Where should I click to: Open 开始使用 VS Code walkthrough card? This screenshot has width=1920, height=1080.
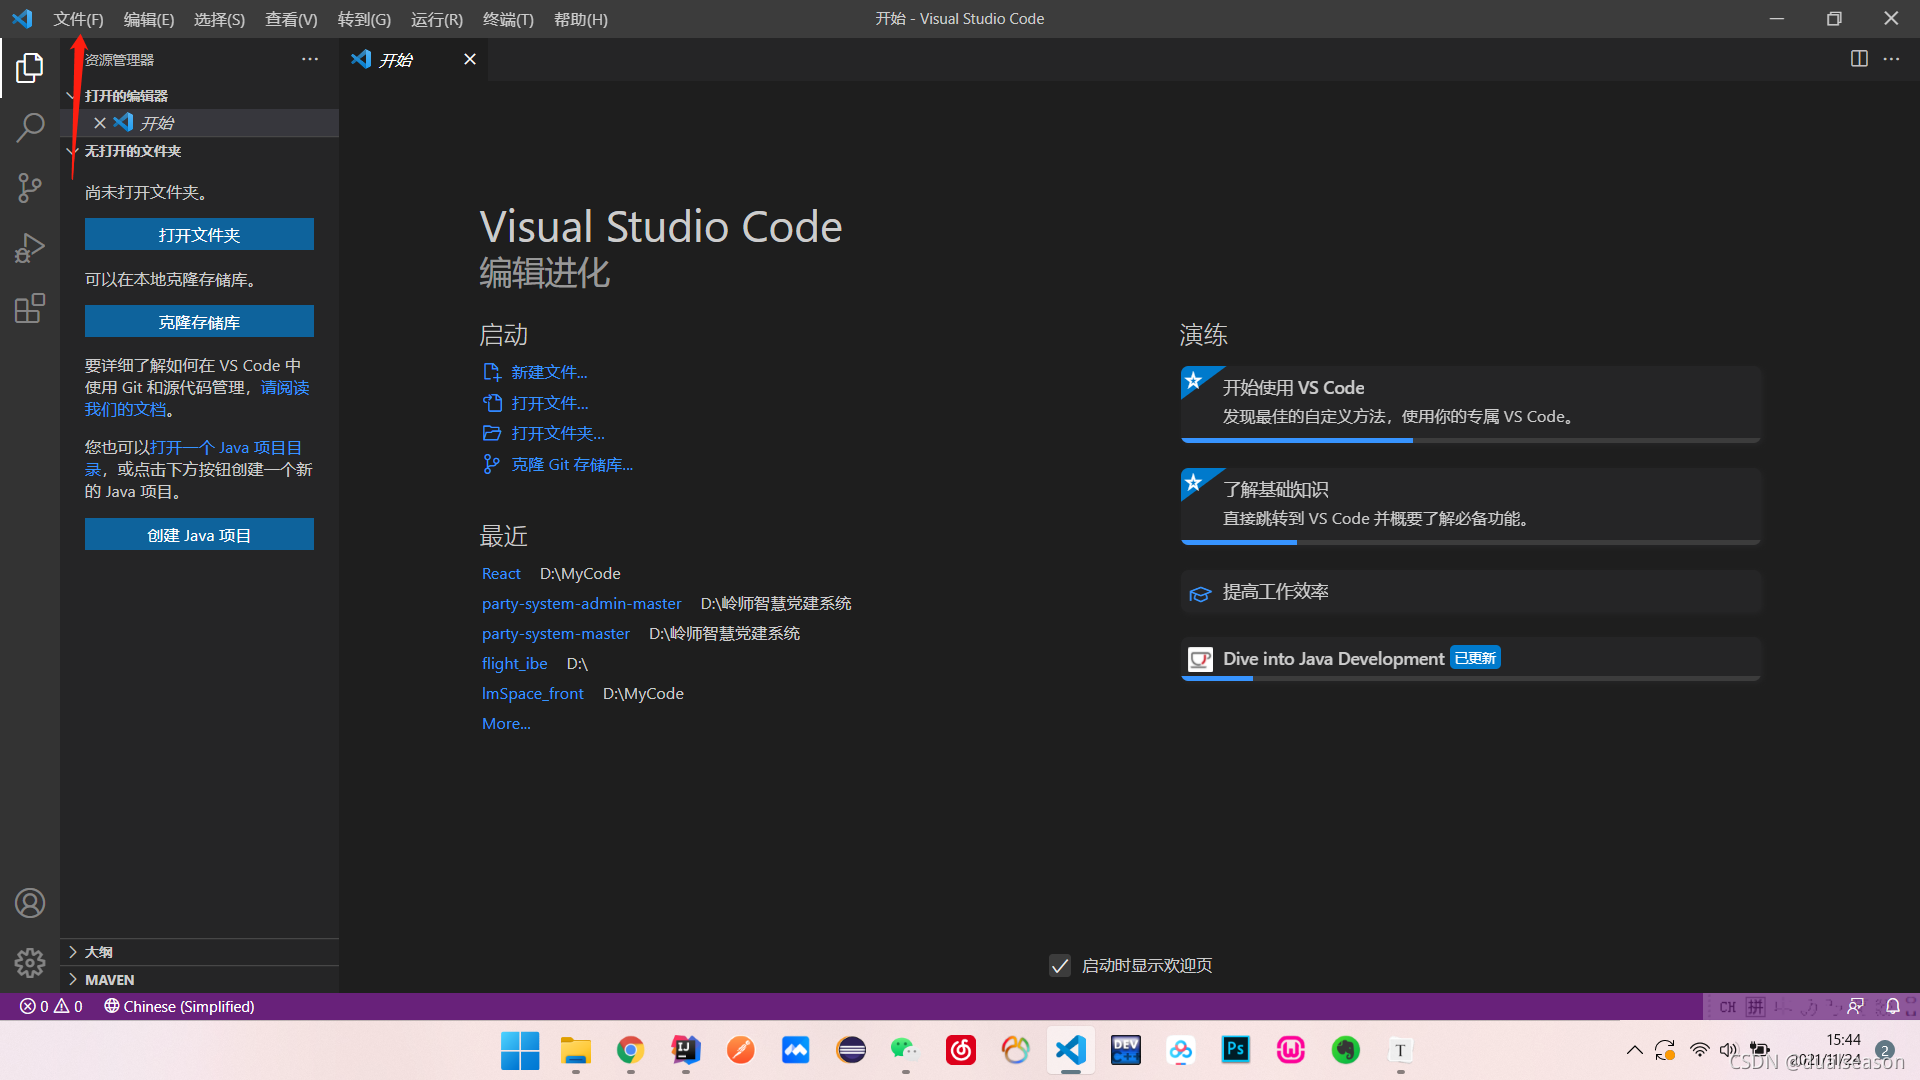coord(1471,404)
